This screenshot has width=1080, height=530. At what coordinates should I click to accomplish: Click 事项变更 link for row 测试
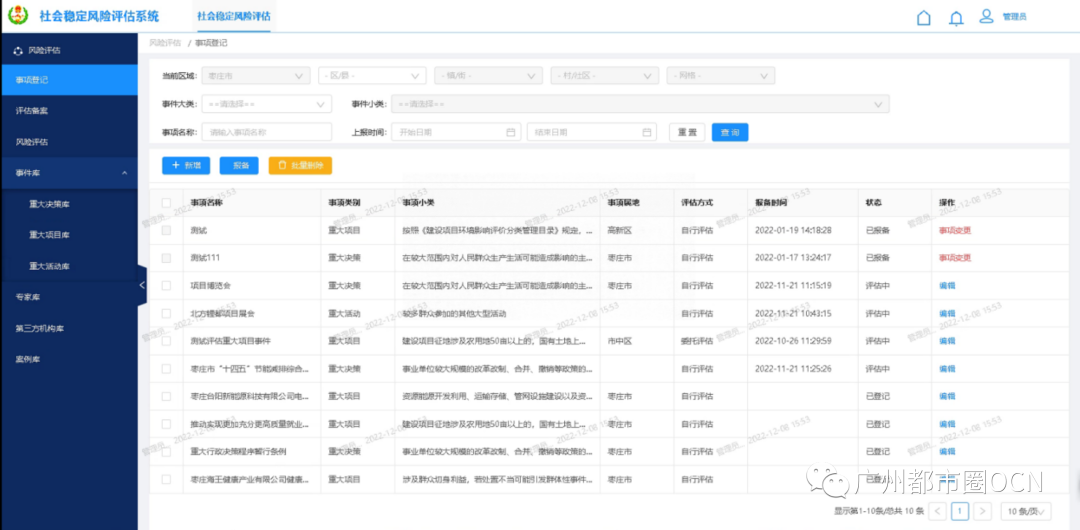[955, 230]
